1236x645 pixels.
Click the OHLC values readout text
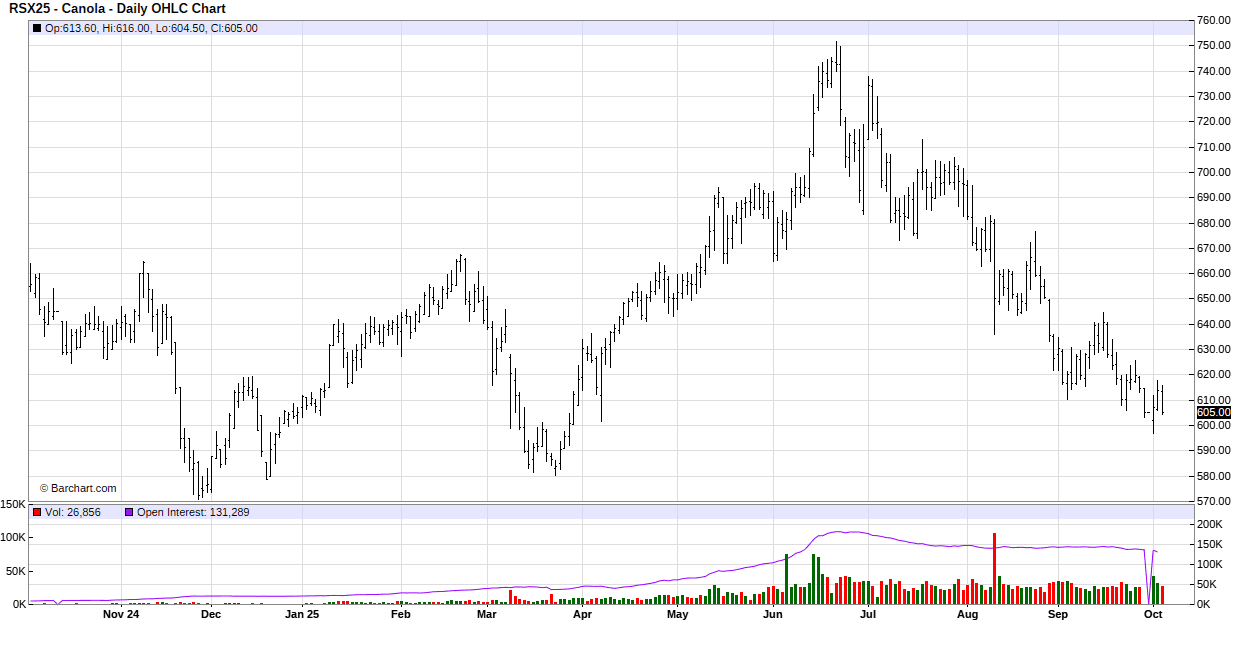[x=151, y=28]
